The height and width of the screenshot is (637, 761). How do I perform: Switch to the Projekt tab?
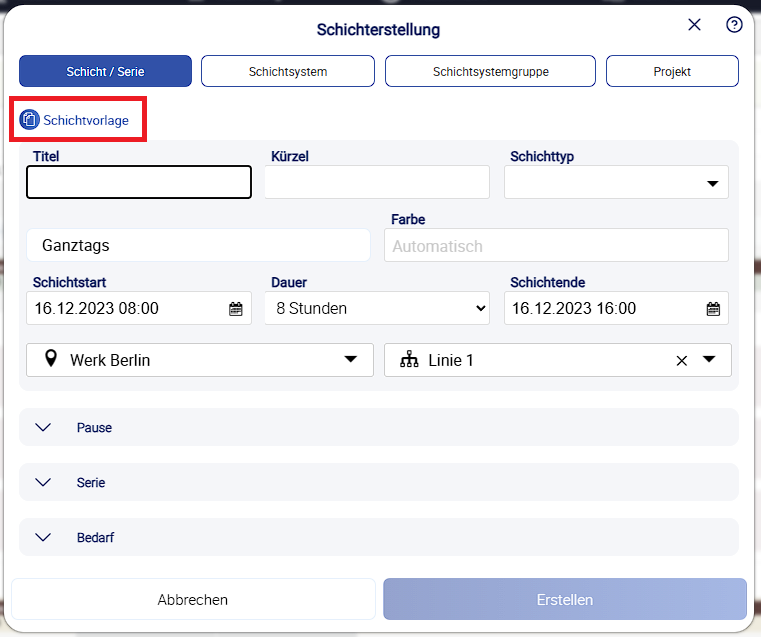pyautogui.click(x=672, y=72)
